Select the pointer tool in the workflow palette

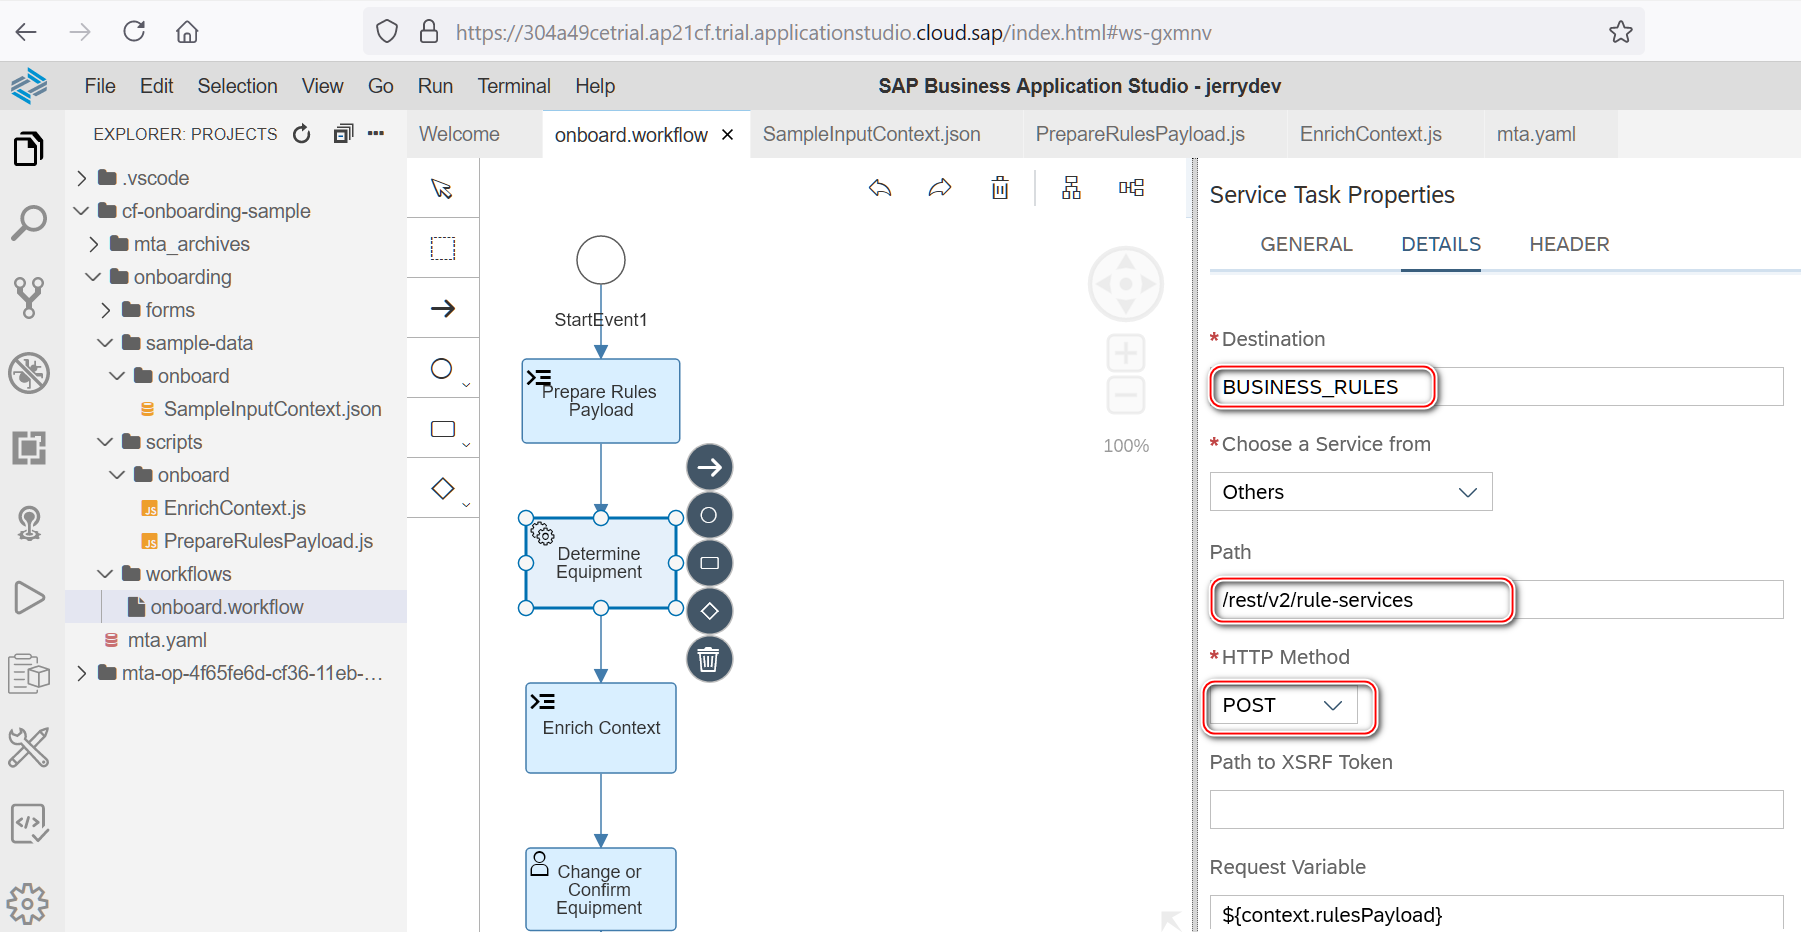442,188
